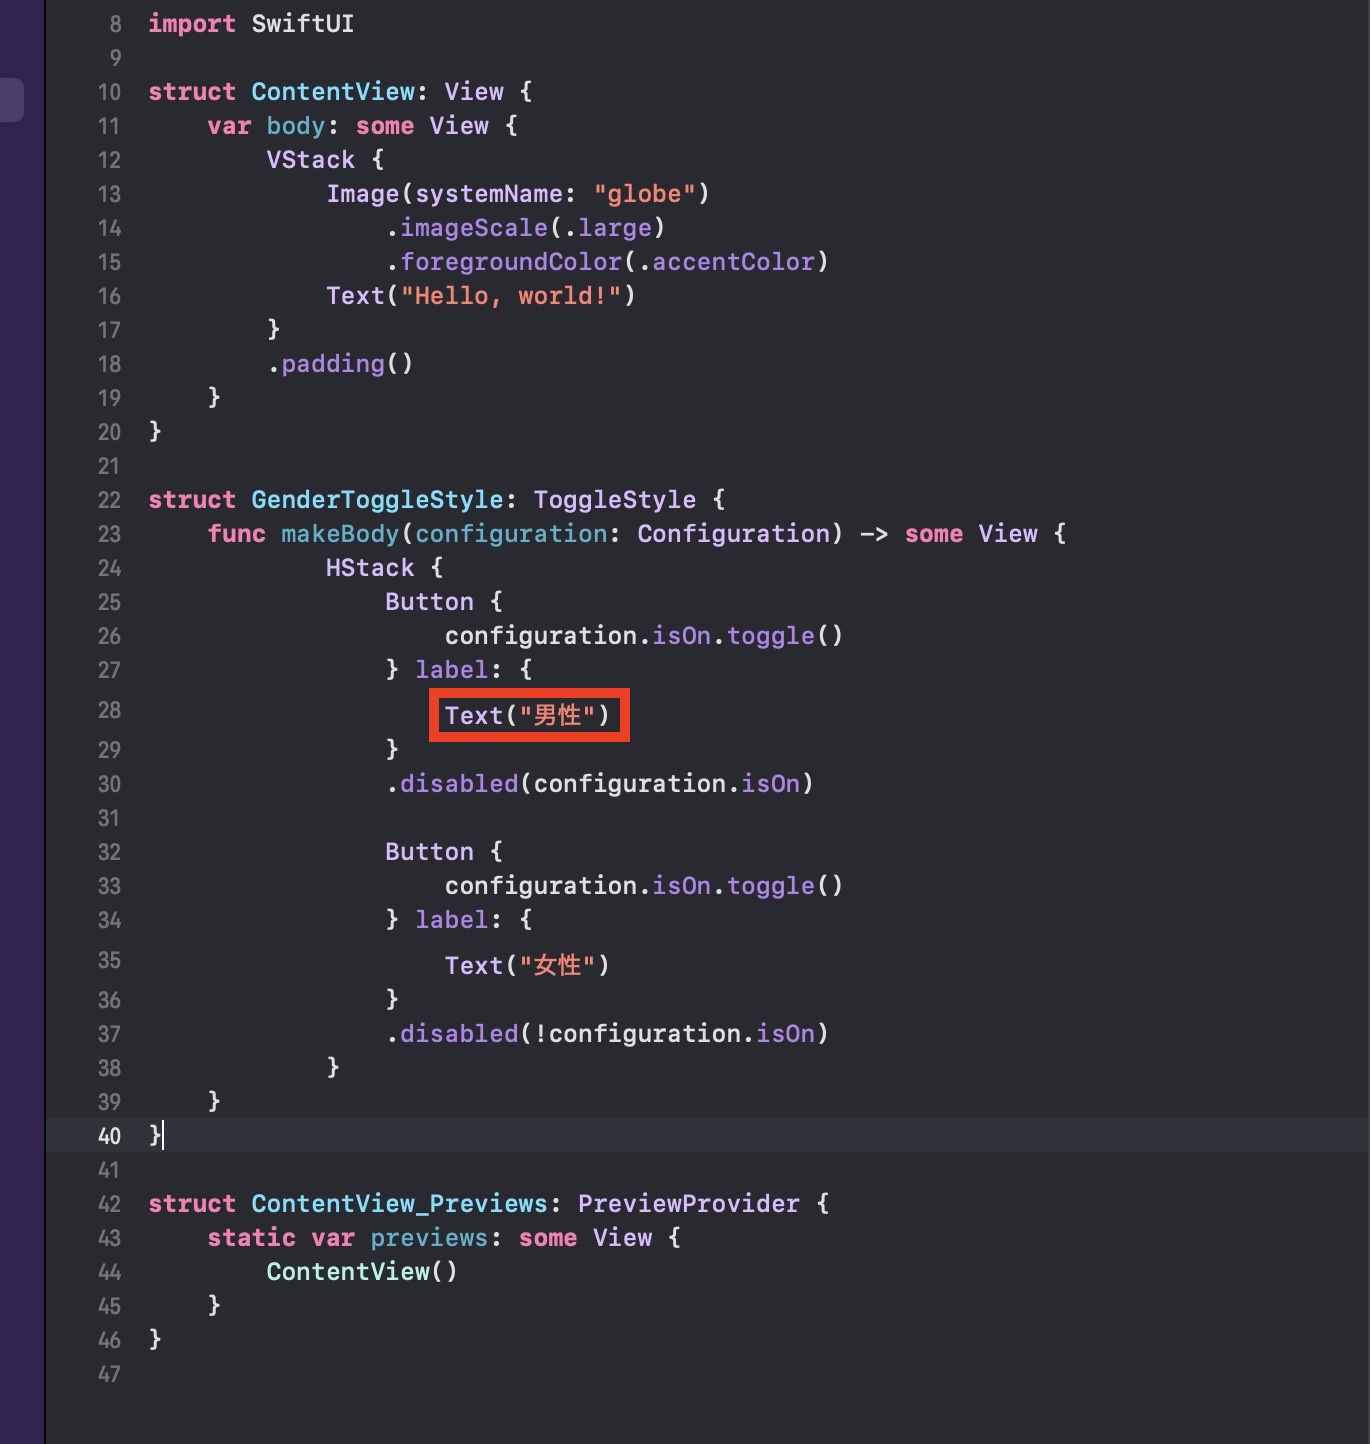Click the "systemName:" argument label on line 13
Screen dimensions: 1370x1444
pos(496,194)
